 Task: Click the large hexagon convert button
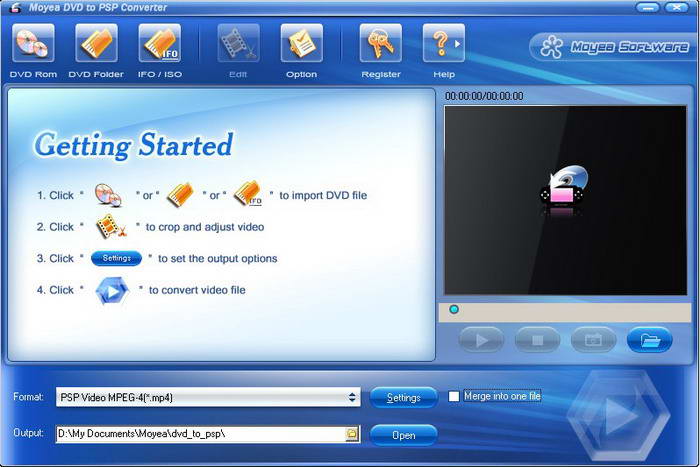pyautogui.click(x=619, y=415)
